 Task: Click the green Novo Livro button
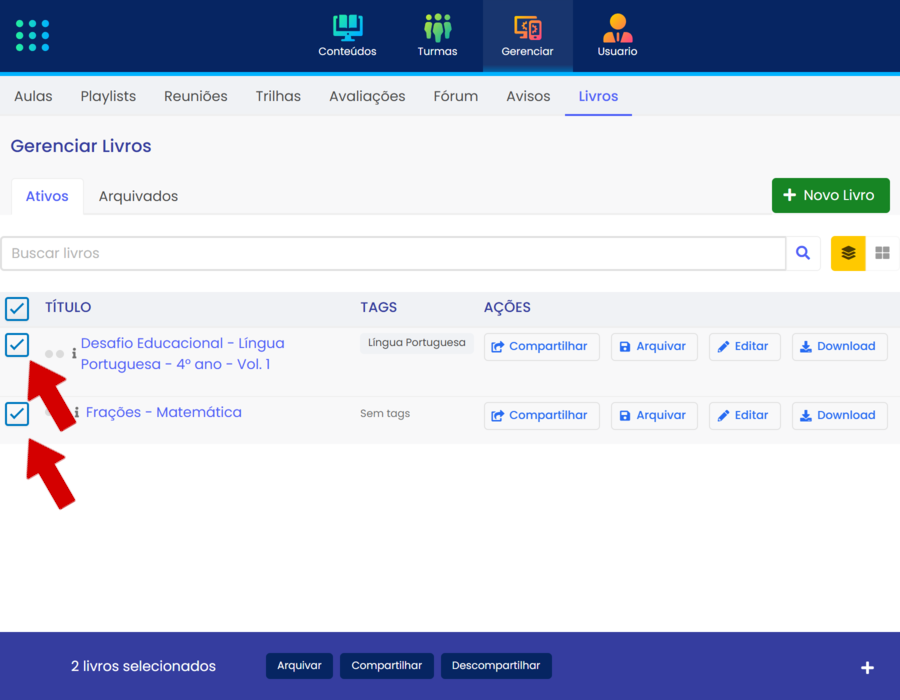point(830,195)
